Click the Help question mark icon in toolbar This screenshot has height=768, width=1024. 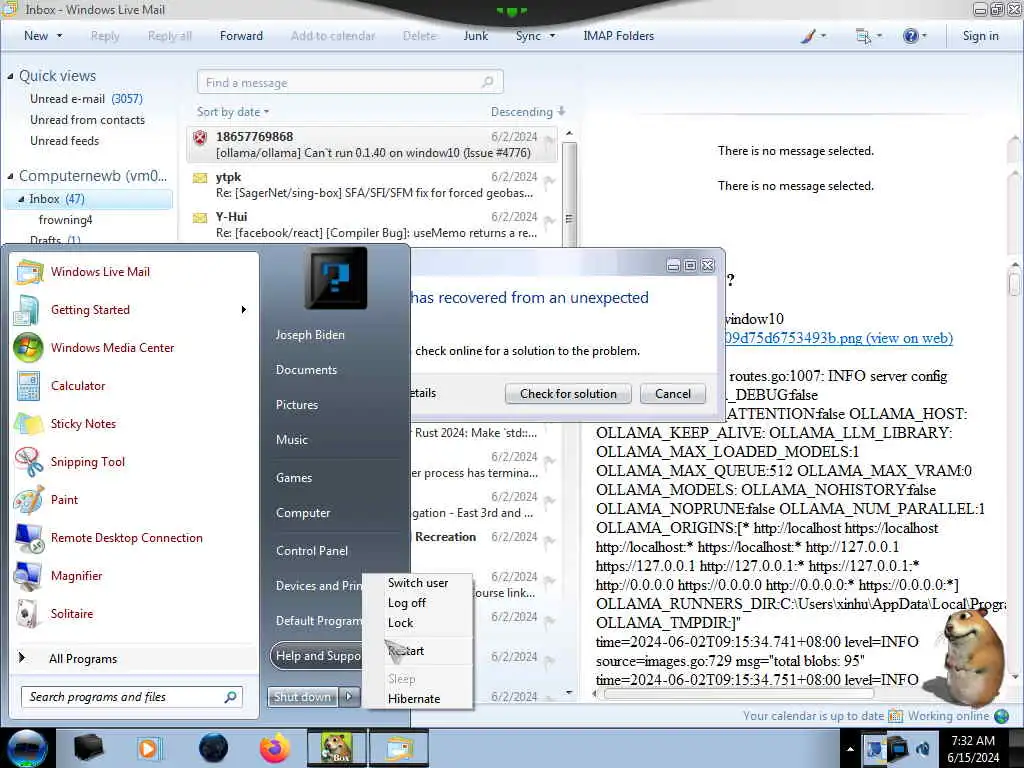(910, 36)
